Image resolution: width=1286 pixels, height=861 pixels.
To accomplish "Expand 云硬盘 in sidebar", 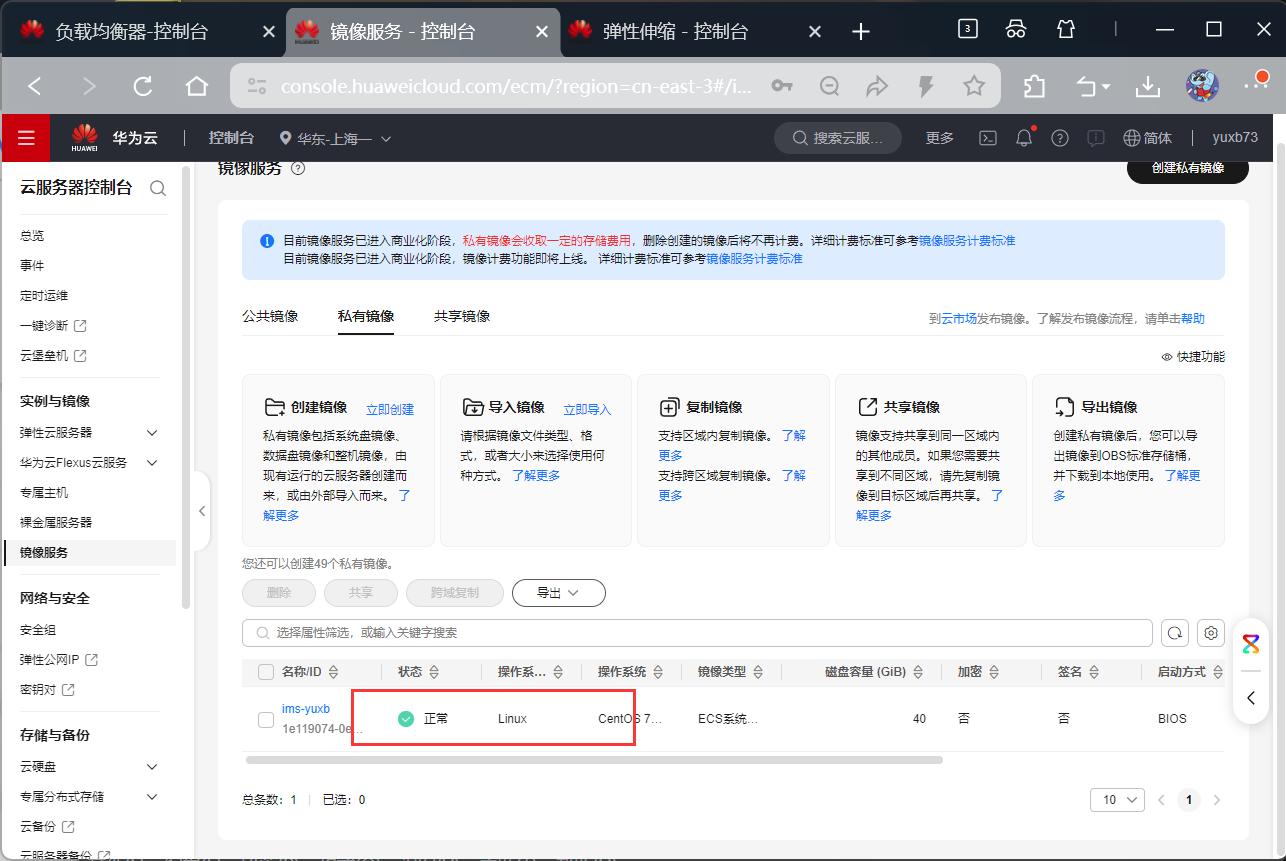I will (x=152, y=767).
